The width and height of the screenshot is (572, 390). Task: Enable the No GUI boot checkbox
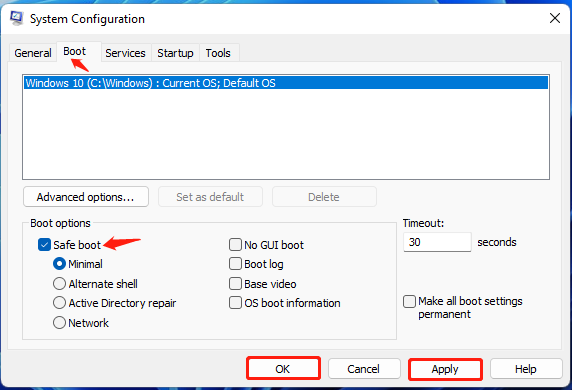tap(235, 244)
